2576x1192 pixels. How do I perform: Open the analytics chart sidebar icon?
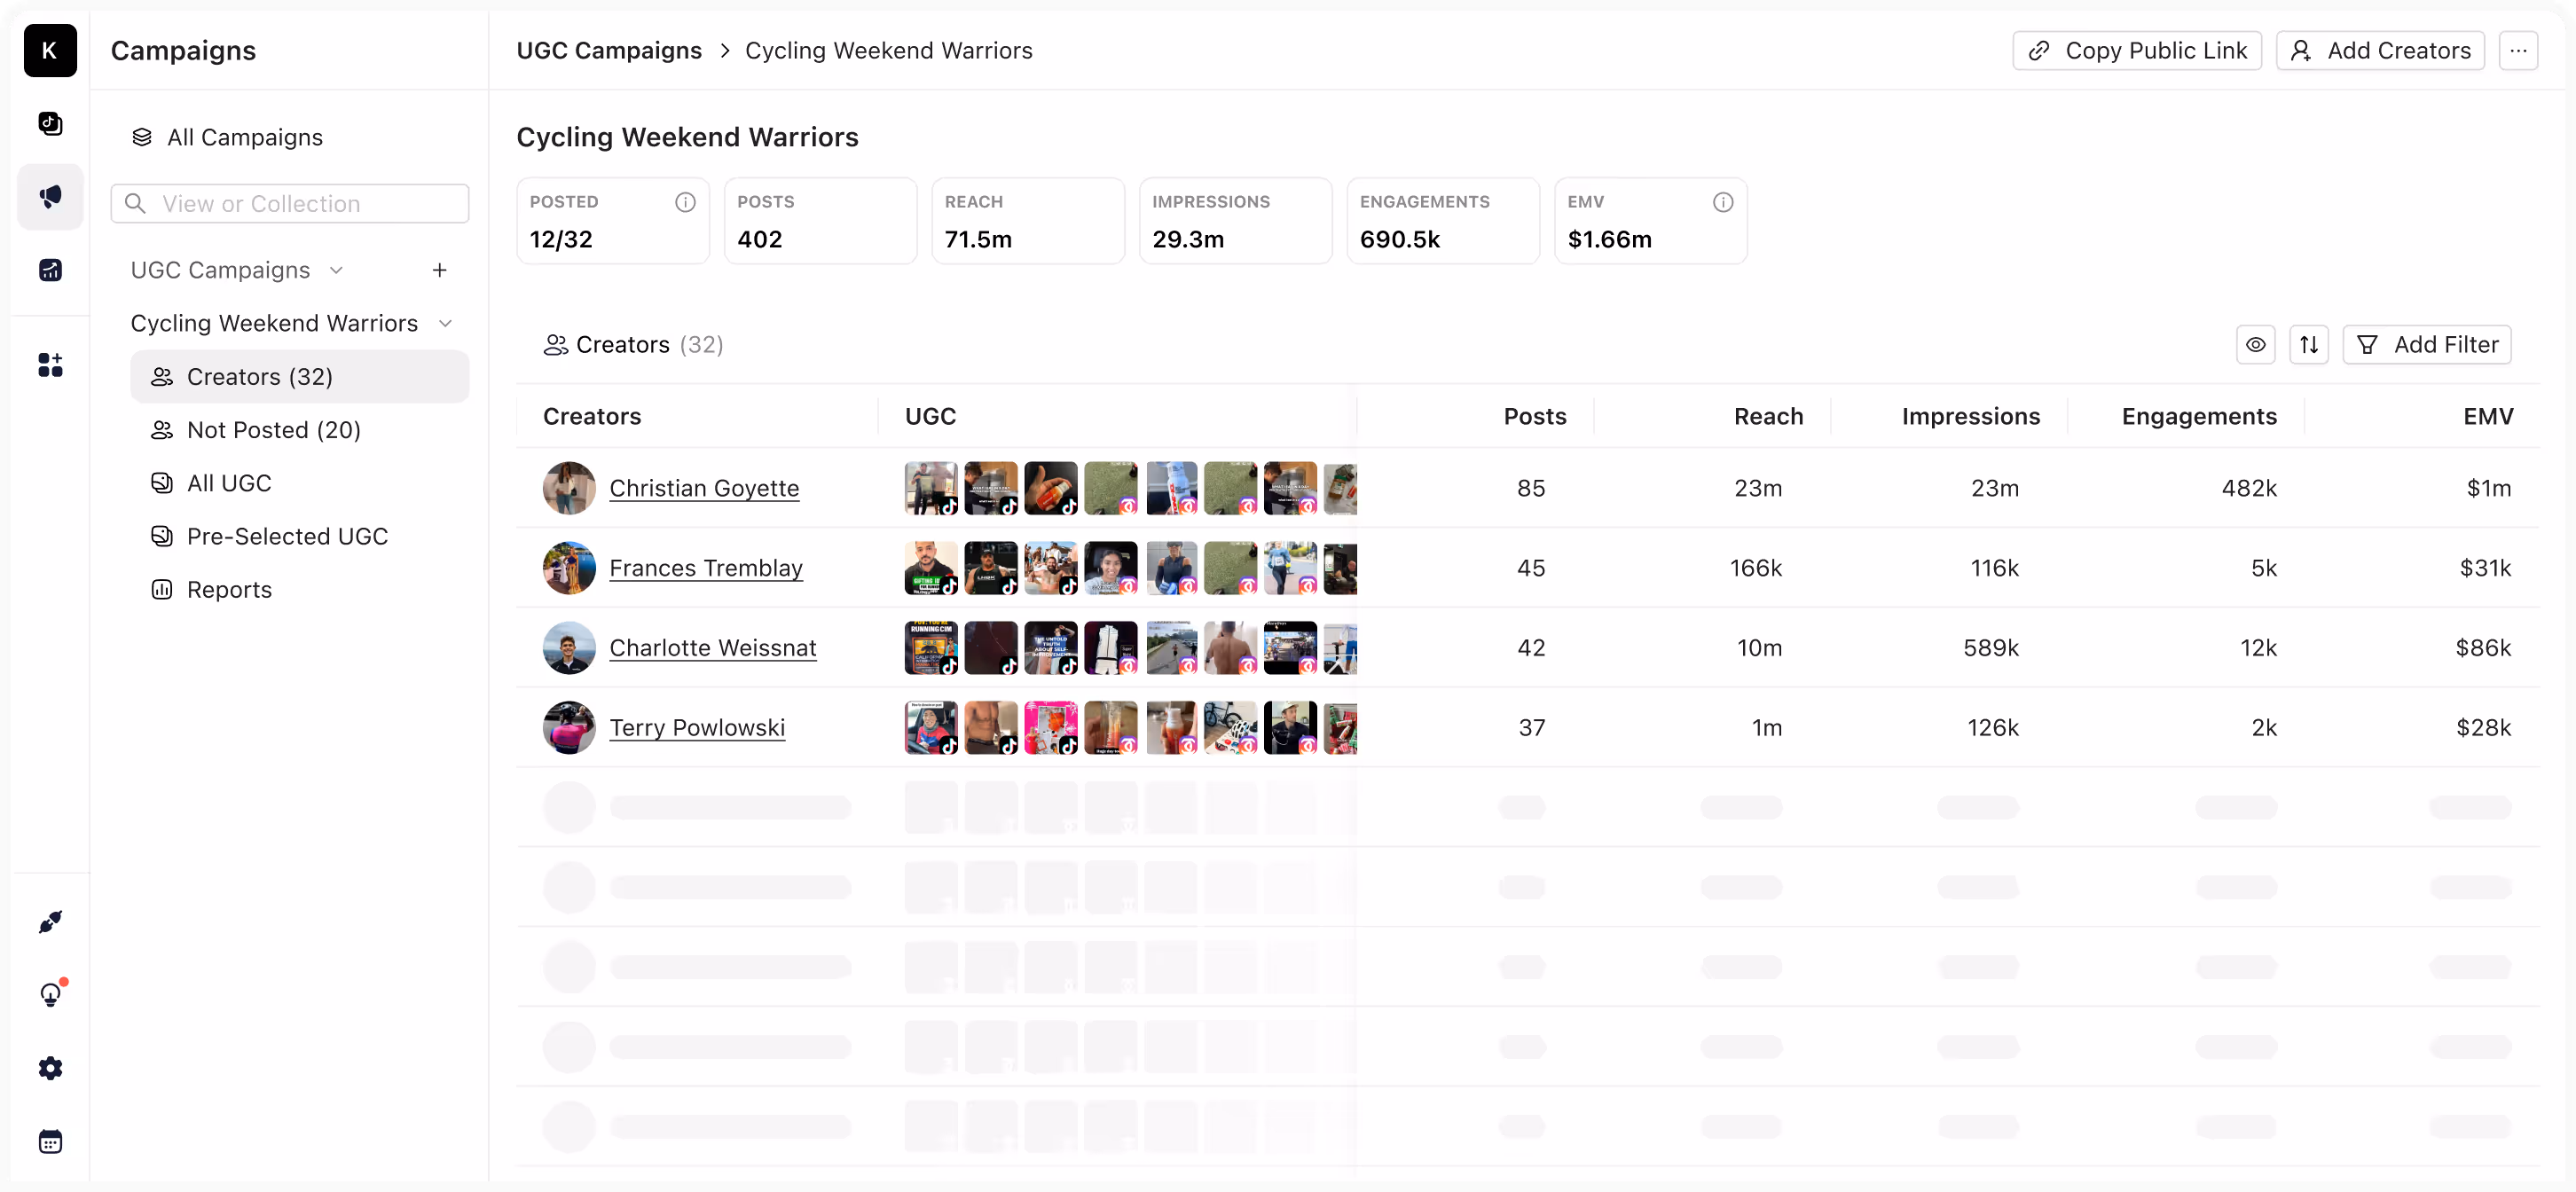[x=50, y=269]
